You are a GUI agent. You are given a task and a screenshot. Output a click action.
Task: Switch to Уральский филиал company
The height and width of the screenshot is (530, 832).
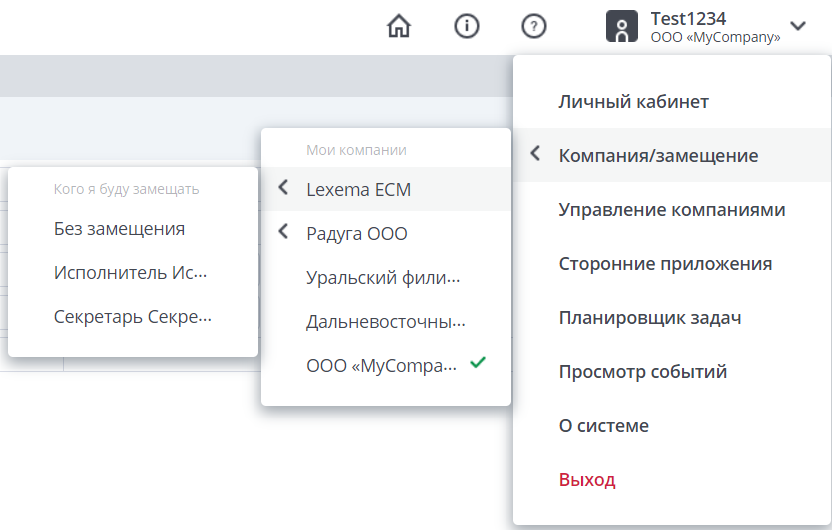tap(384, 278)
